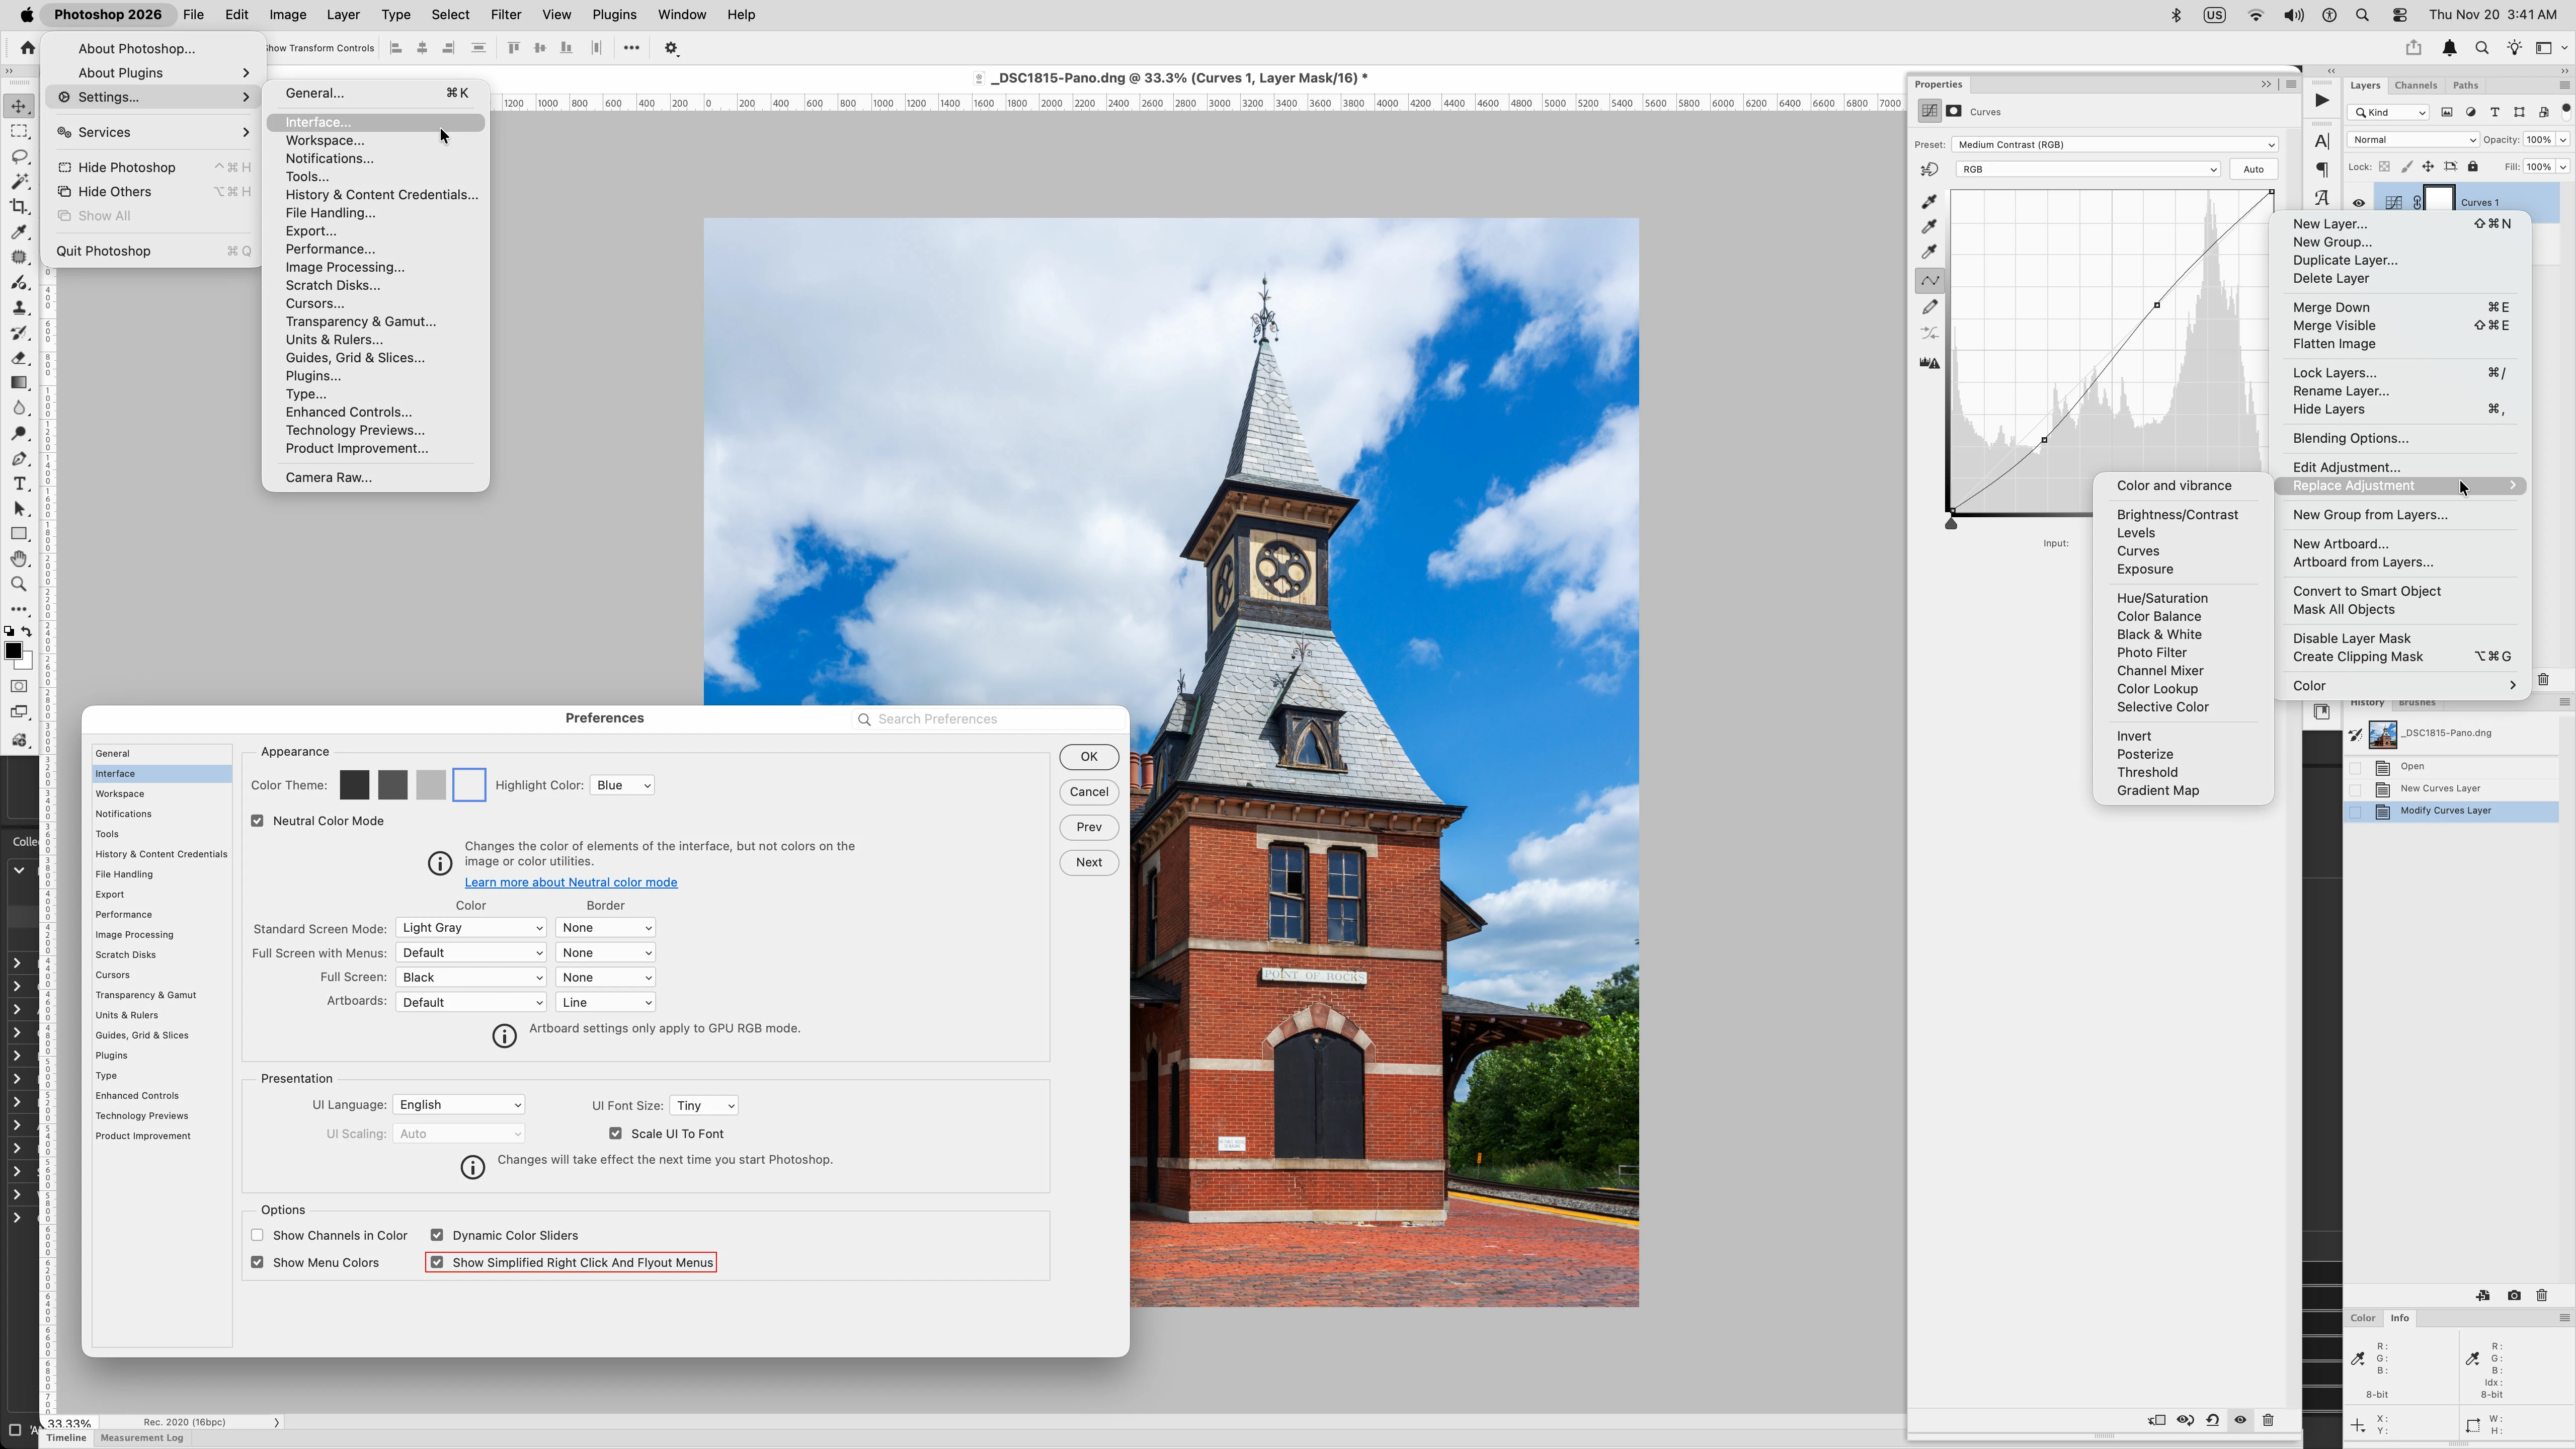Open the Highlight Color dropdown
This screenshot has height=1449, width=2576.
point(622,785)
